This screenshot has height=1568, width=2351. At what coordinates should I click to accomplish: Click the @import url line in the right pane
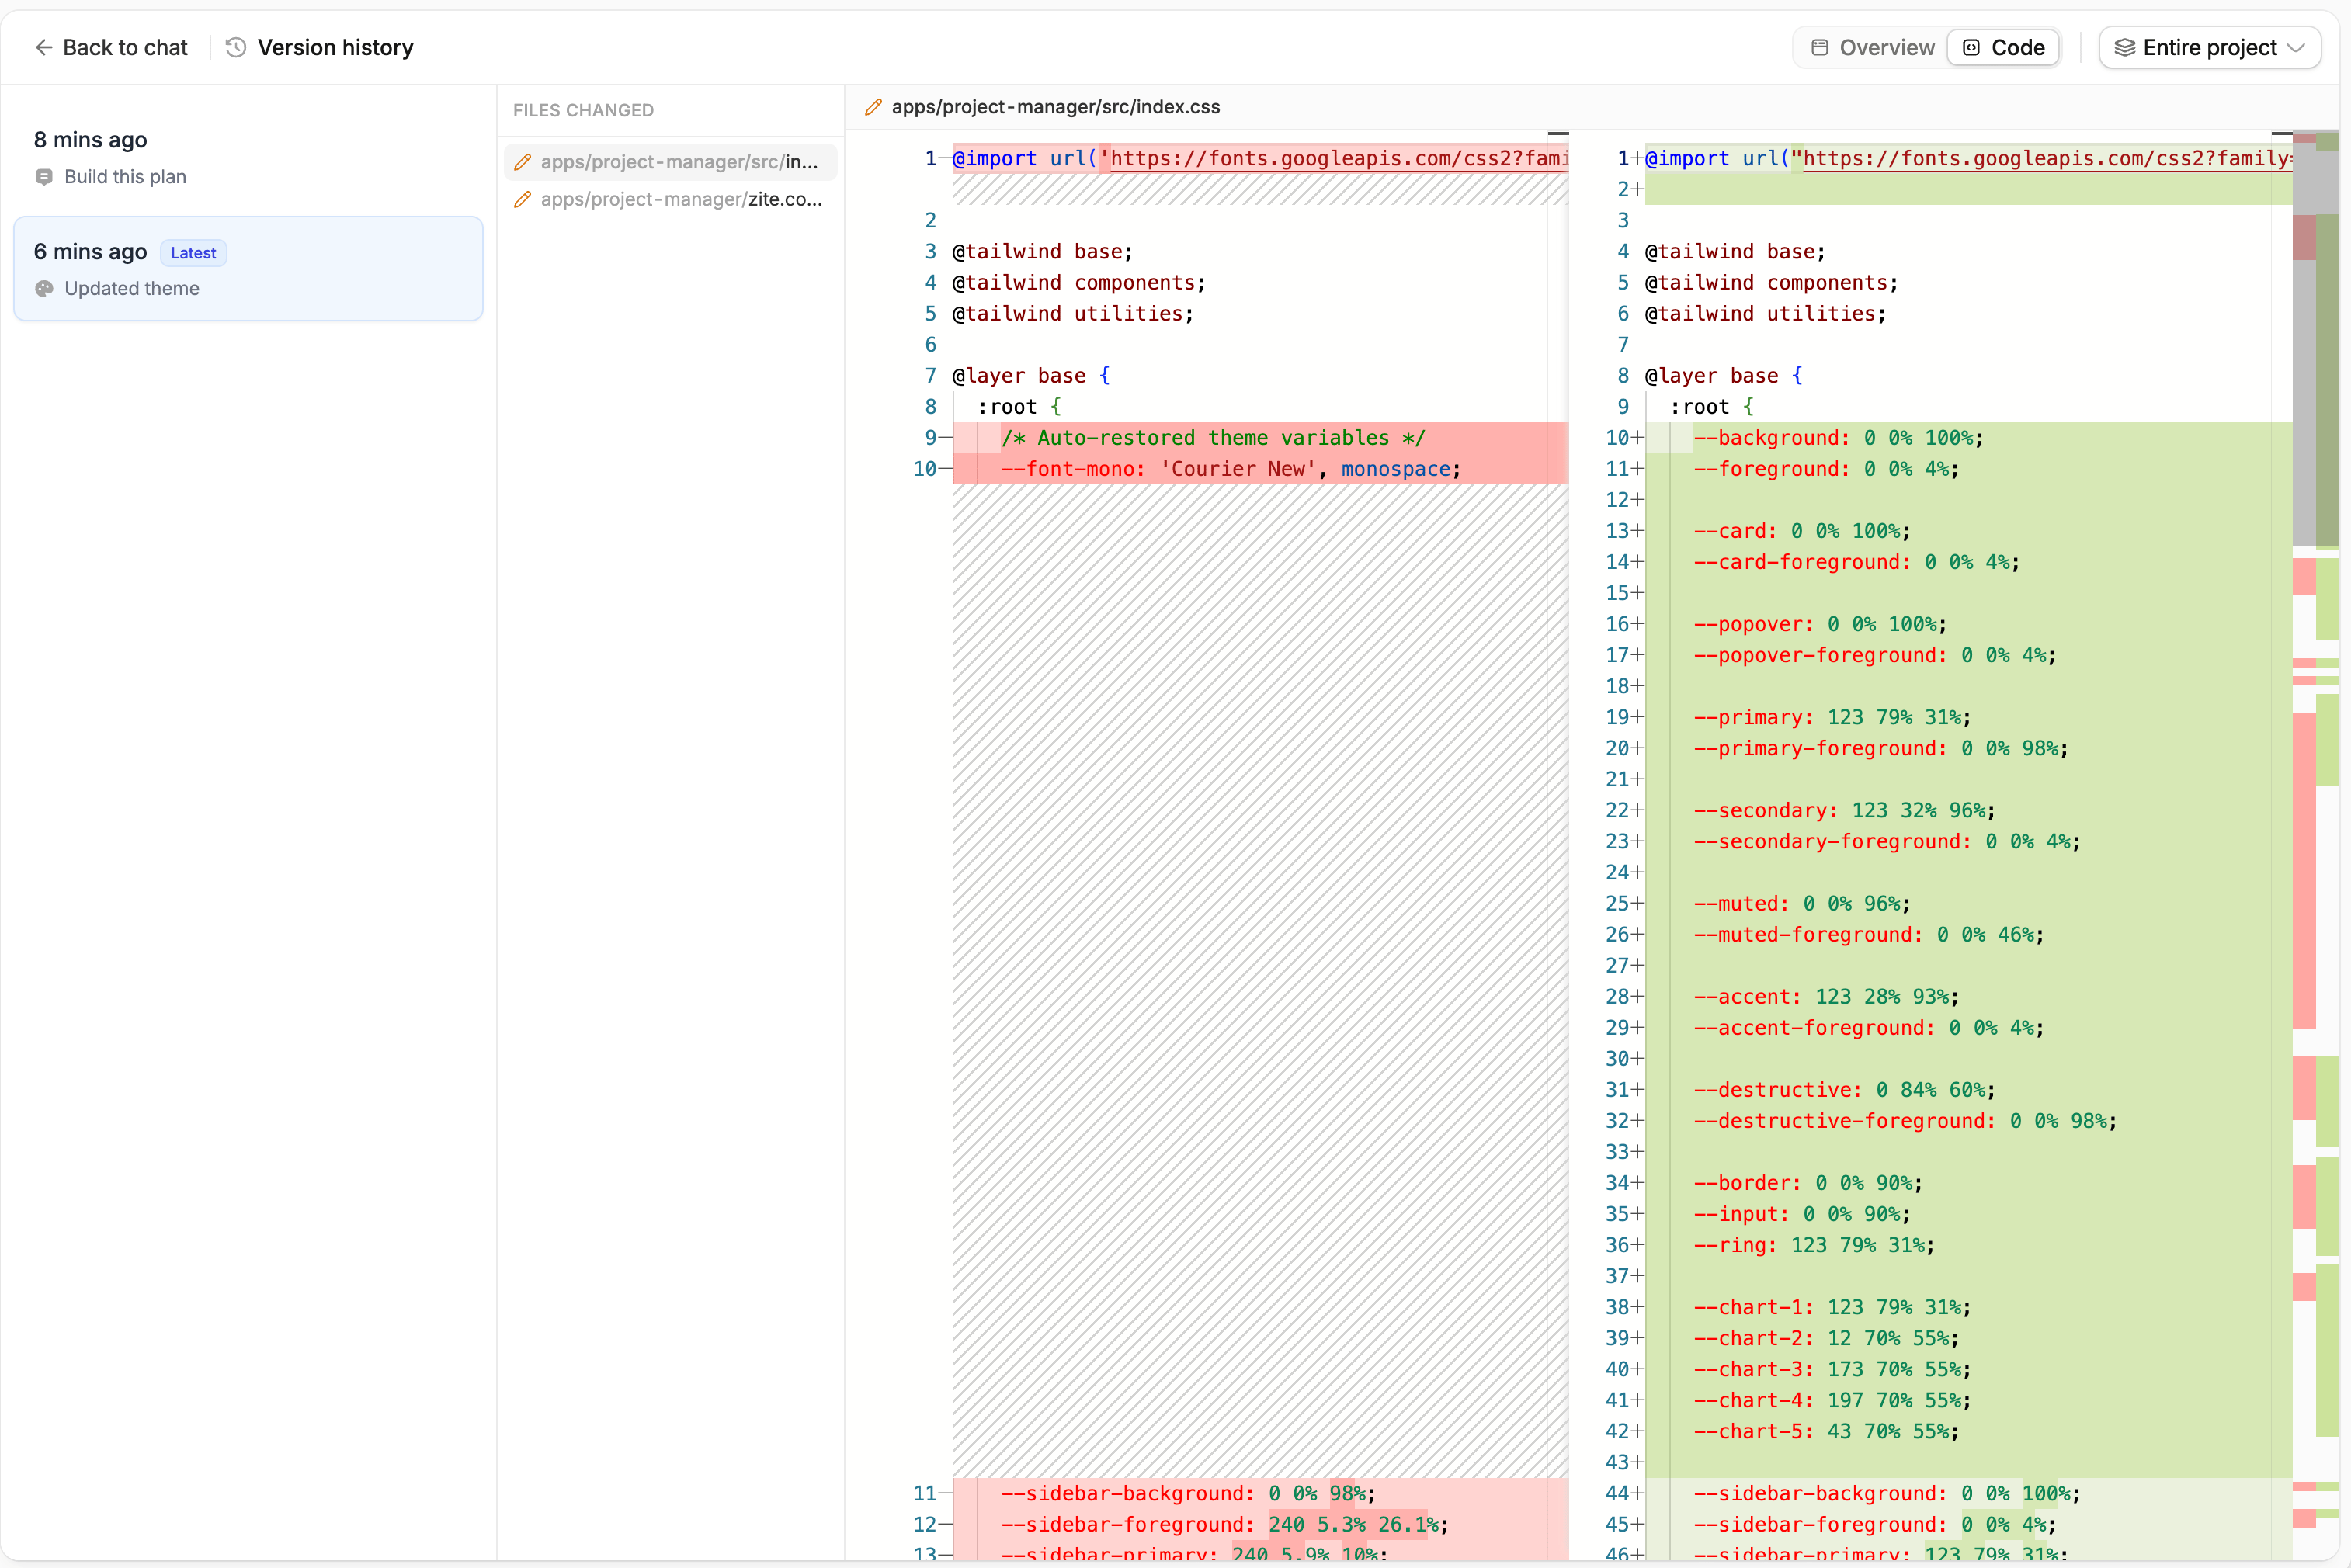[x=1968, y=158]
